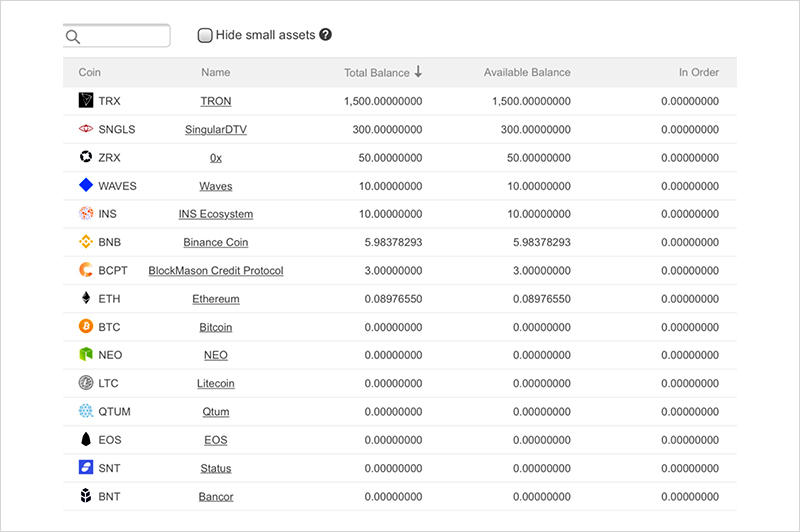
Task: Open the Bitcoin link
Action: 216,327
